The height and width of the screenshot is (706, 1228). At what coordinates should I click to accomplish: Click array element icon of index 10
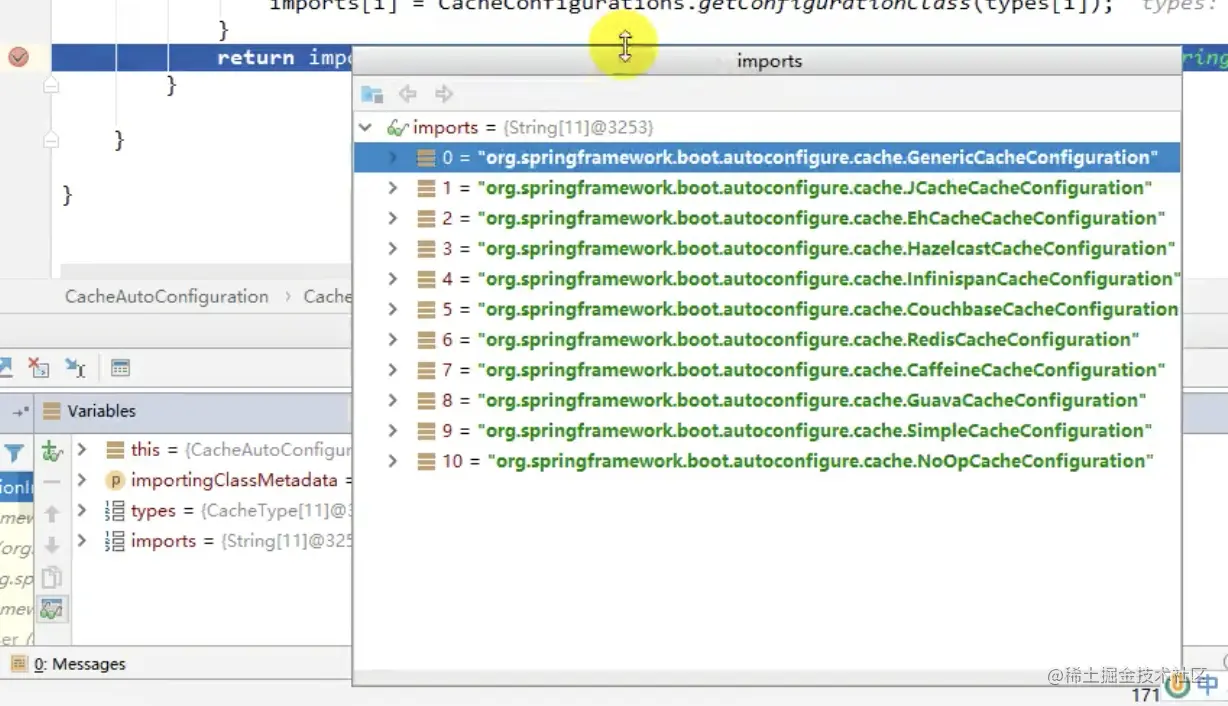[426, 461]
